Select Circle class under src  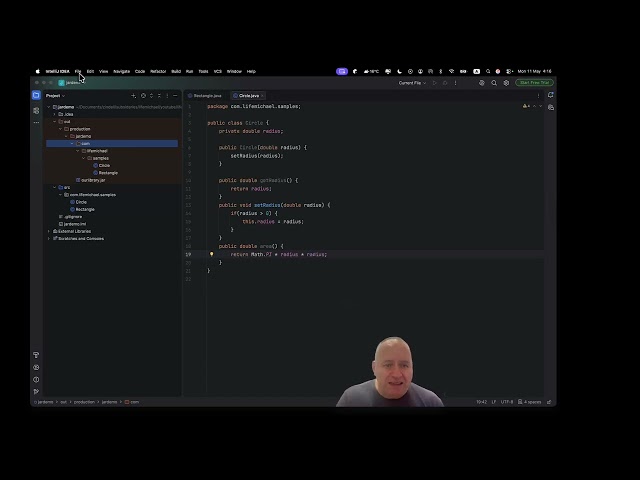point(78,202)
